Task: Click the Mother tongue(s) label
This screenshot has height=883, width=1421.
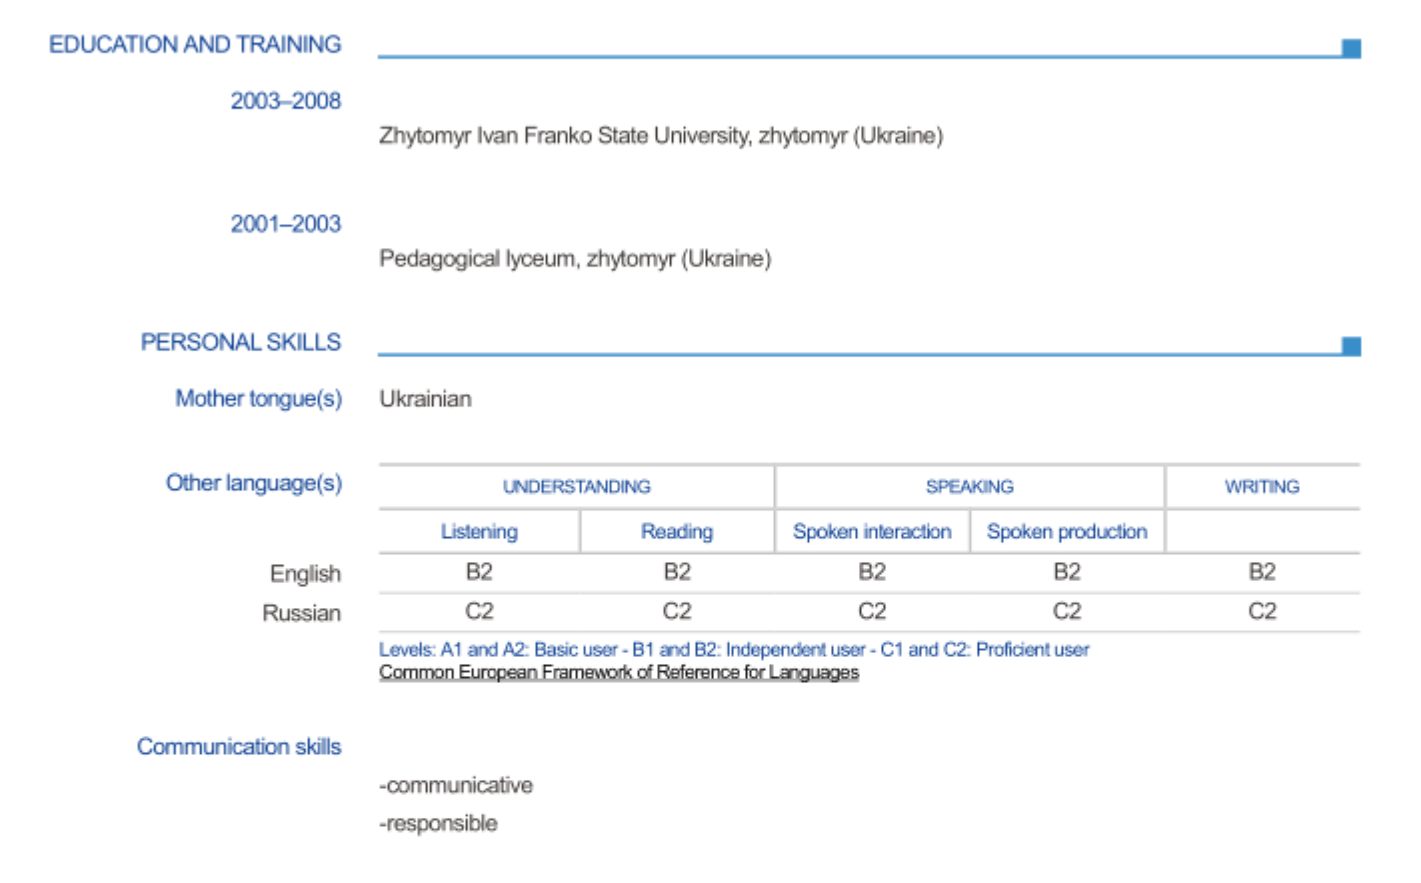Action: point(258,399)
